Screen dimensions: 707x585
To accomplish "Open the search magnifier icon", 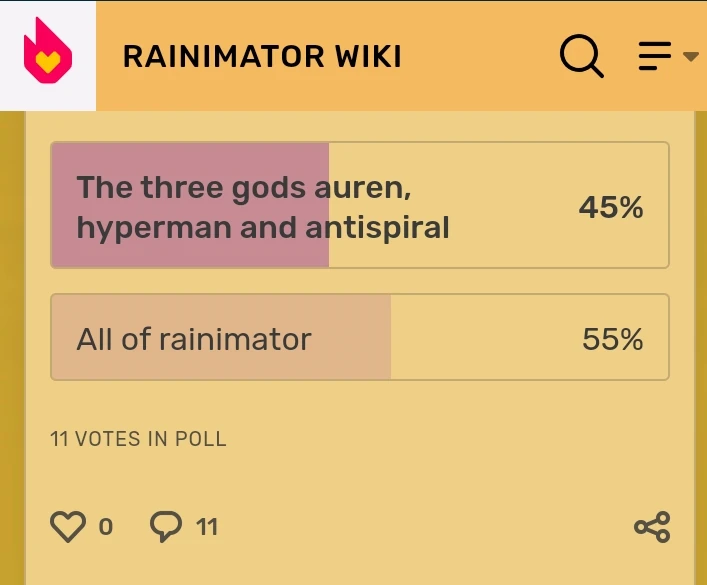I will tap(581, 56).
